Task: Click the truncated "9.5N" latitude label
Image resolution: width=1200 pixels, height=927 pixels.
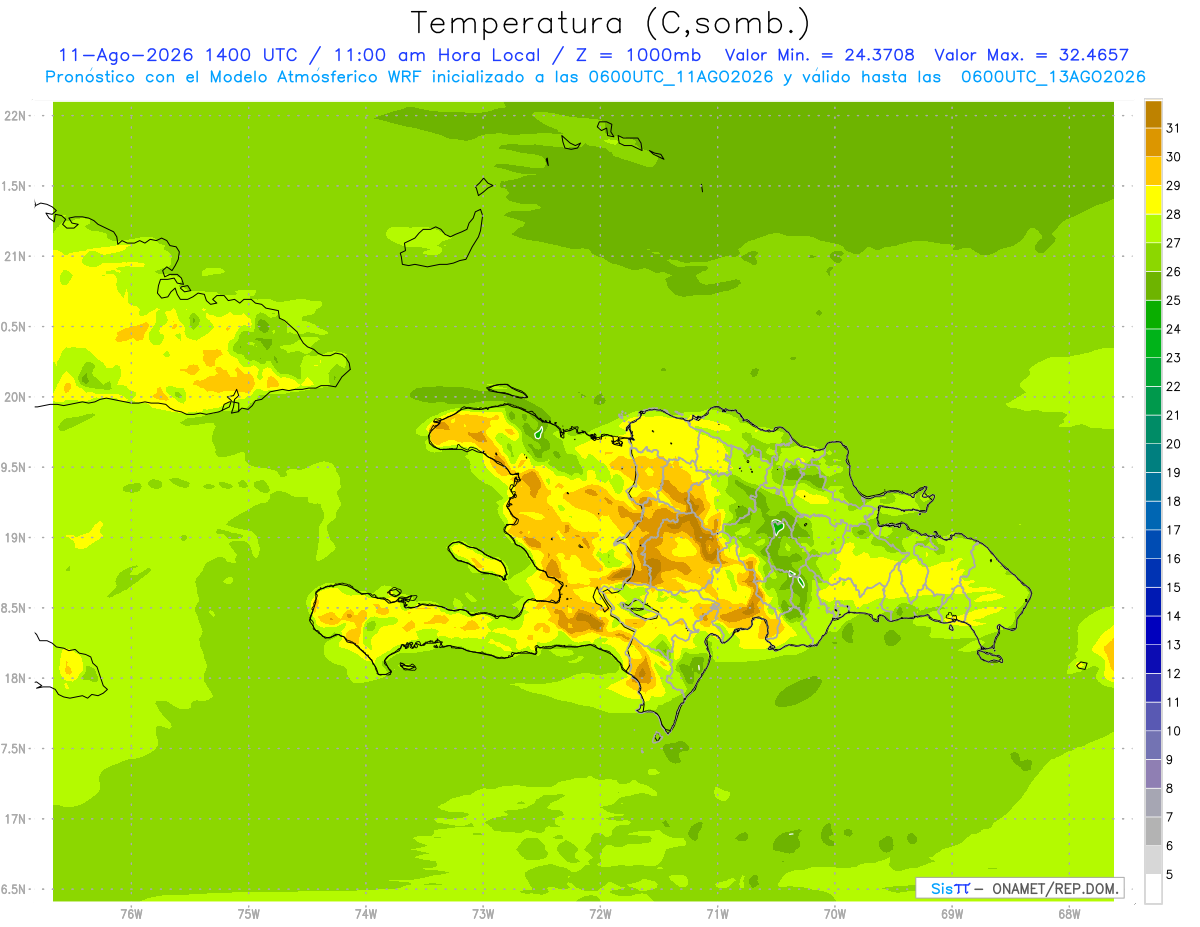Action: [x=15, y=468]
